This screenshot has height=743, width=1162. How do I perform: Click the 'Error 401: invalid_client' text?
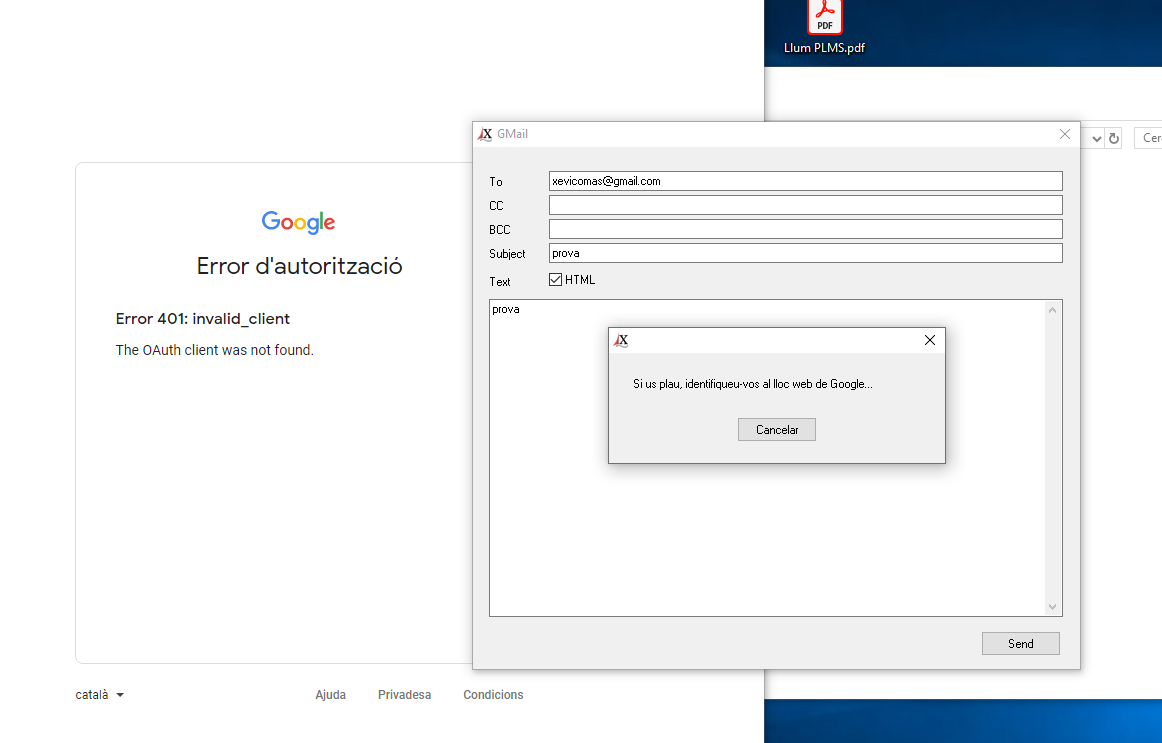202,319
